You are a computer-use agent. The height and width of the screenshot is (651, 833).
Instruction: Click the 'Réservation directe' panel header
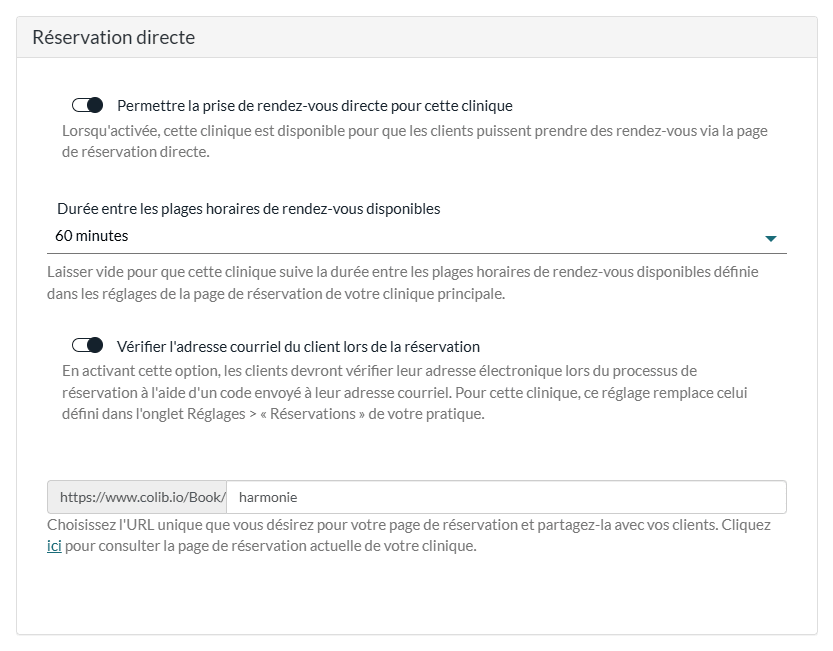(x=416, y=37)
